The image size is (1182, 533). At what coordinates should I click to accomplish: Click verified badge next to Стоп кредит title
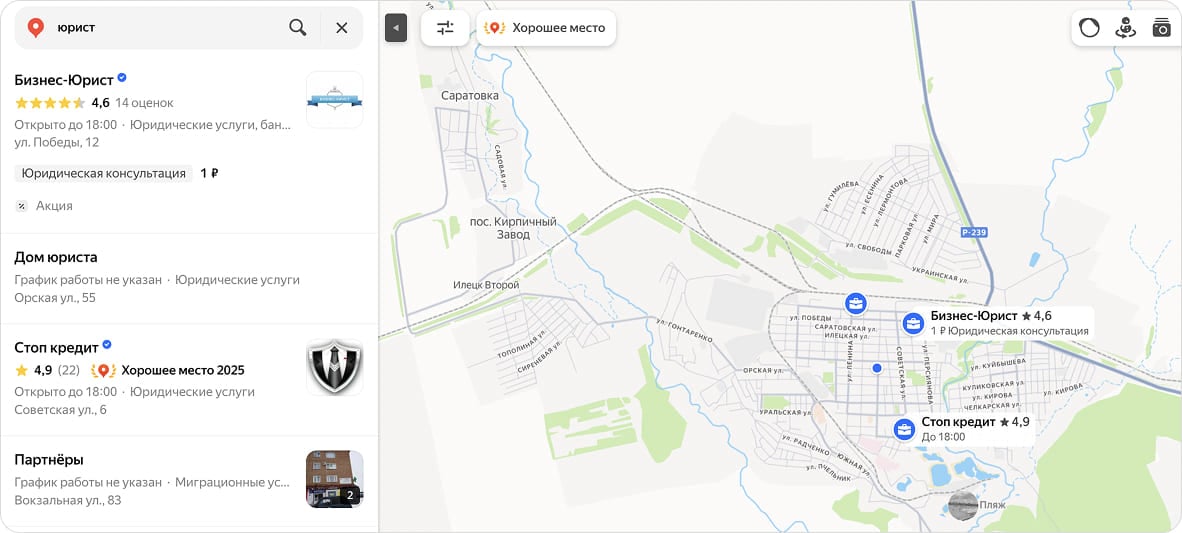coord(107,345)
